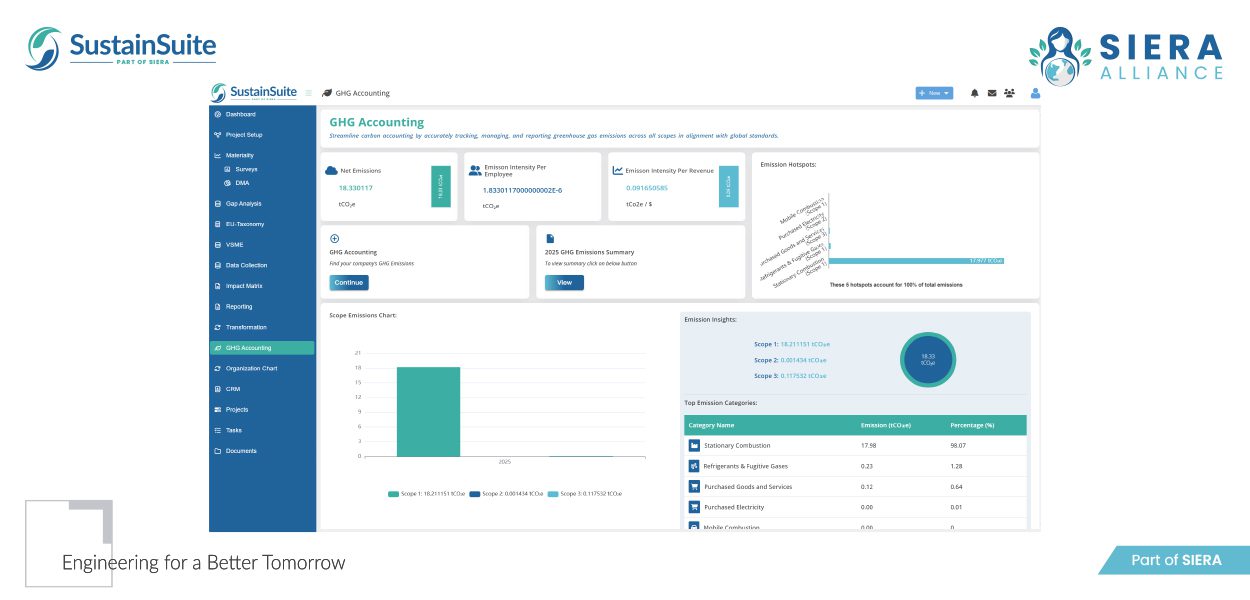Open the mail envelope icon
This screenshot has height=600, width=1250.
click(992, 93)
